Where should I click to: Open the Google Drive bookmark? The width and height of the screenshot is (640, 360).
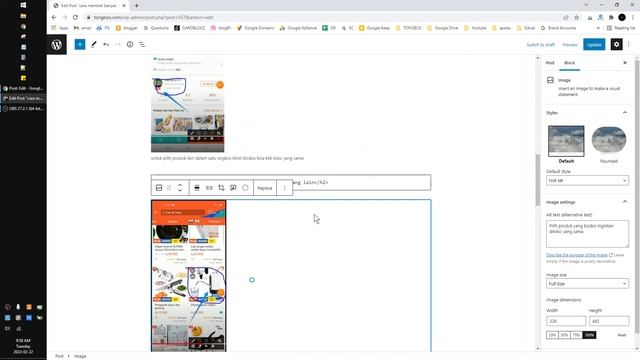click(442, 28)
